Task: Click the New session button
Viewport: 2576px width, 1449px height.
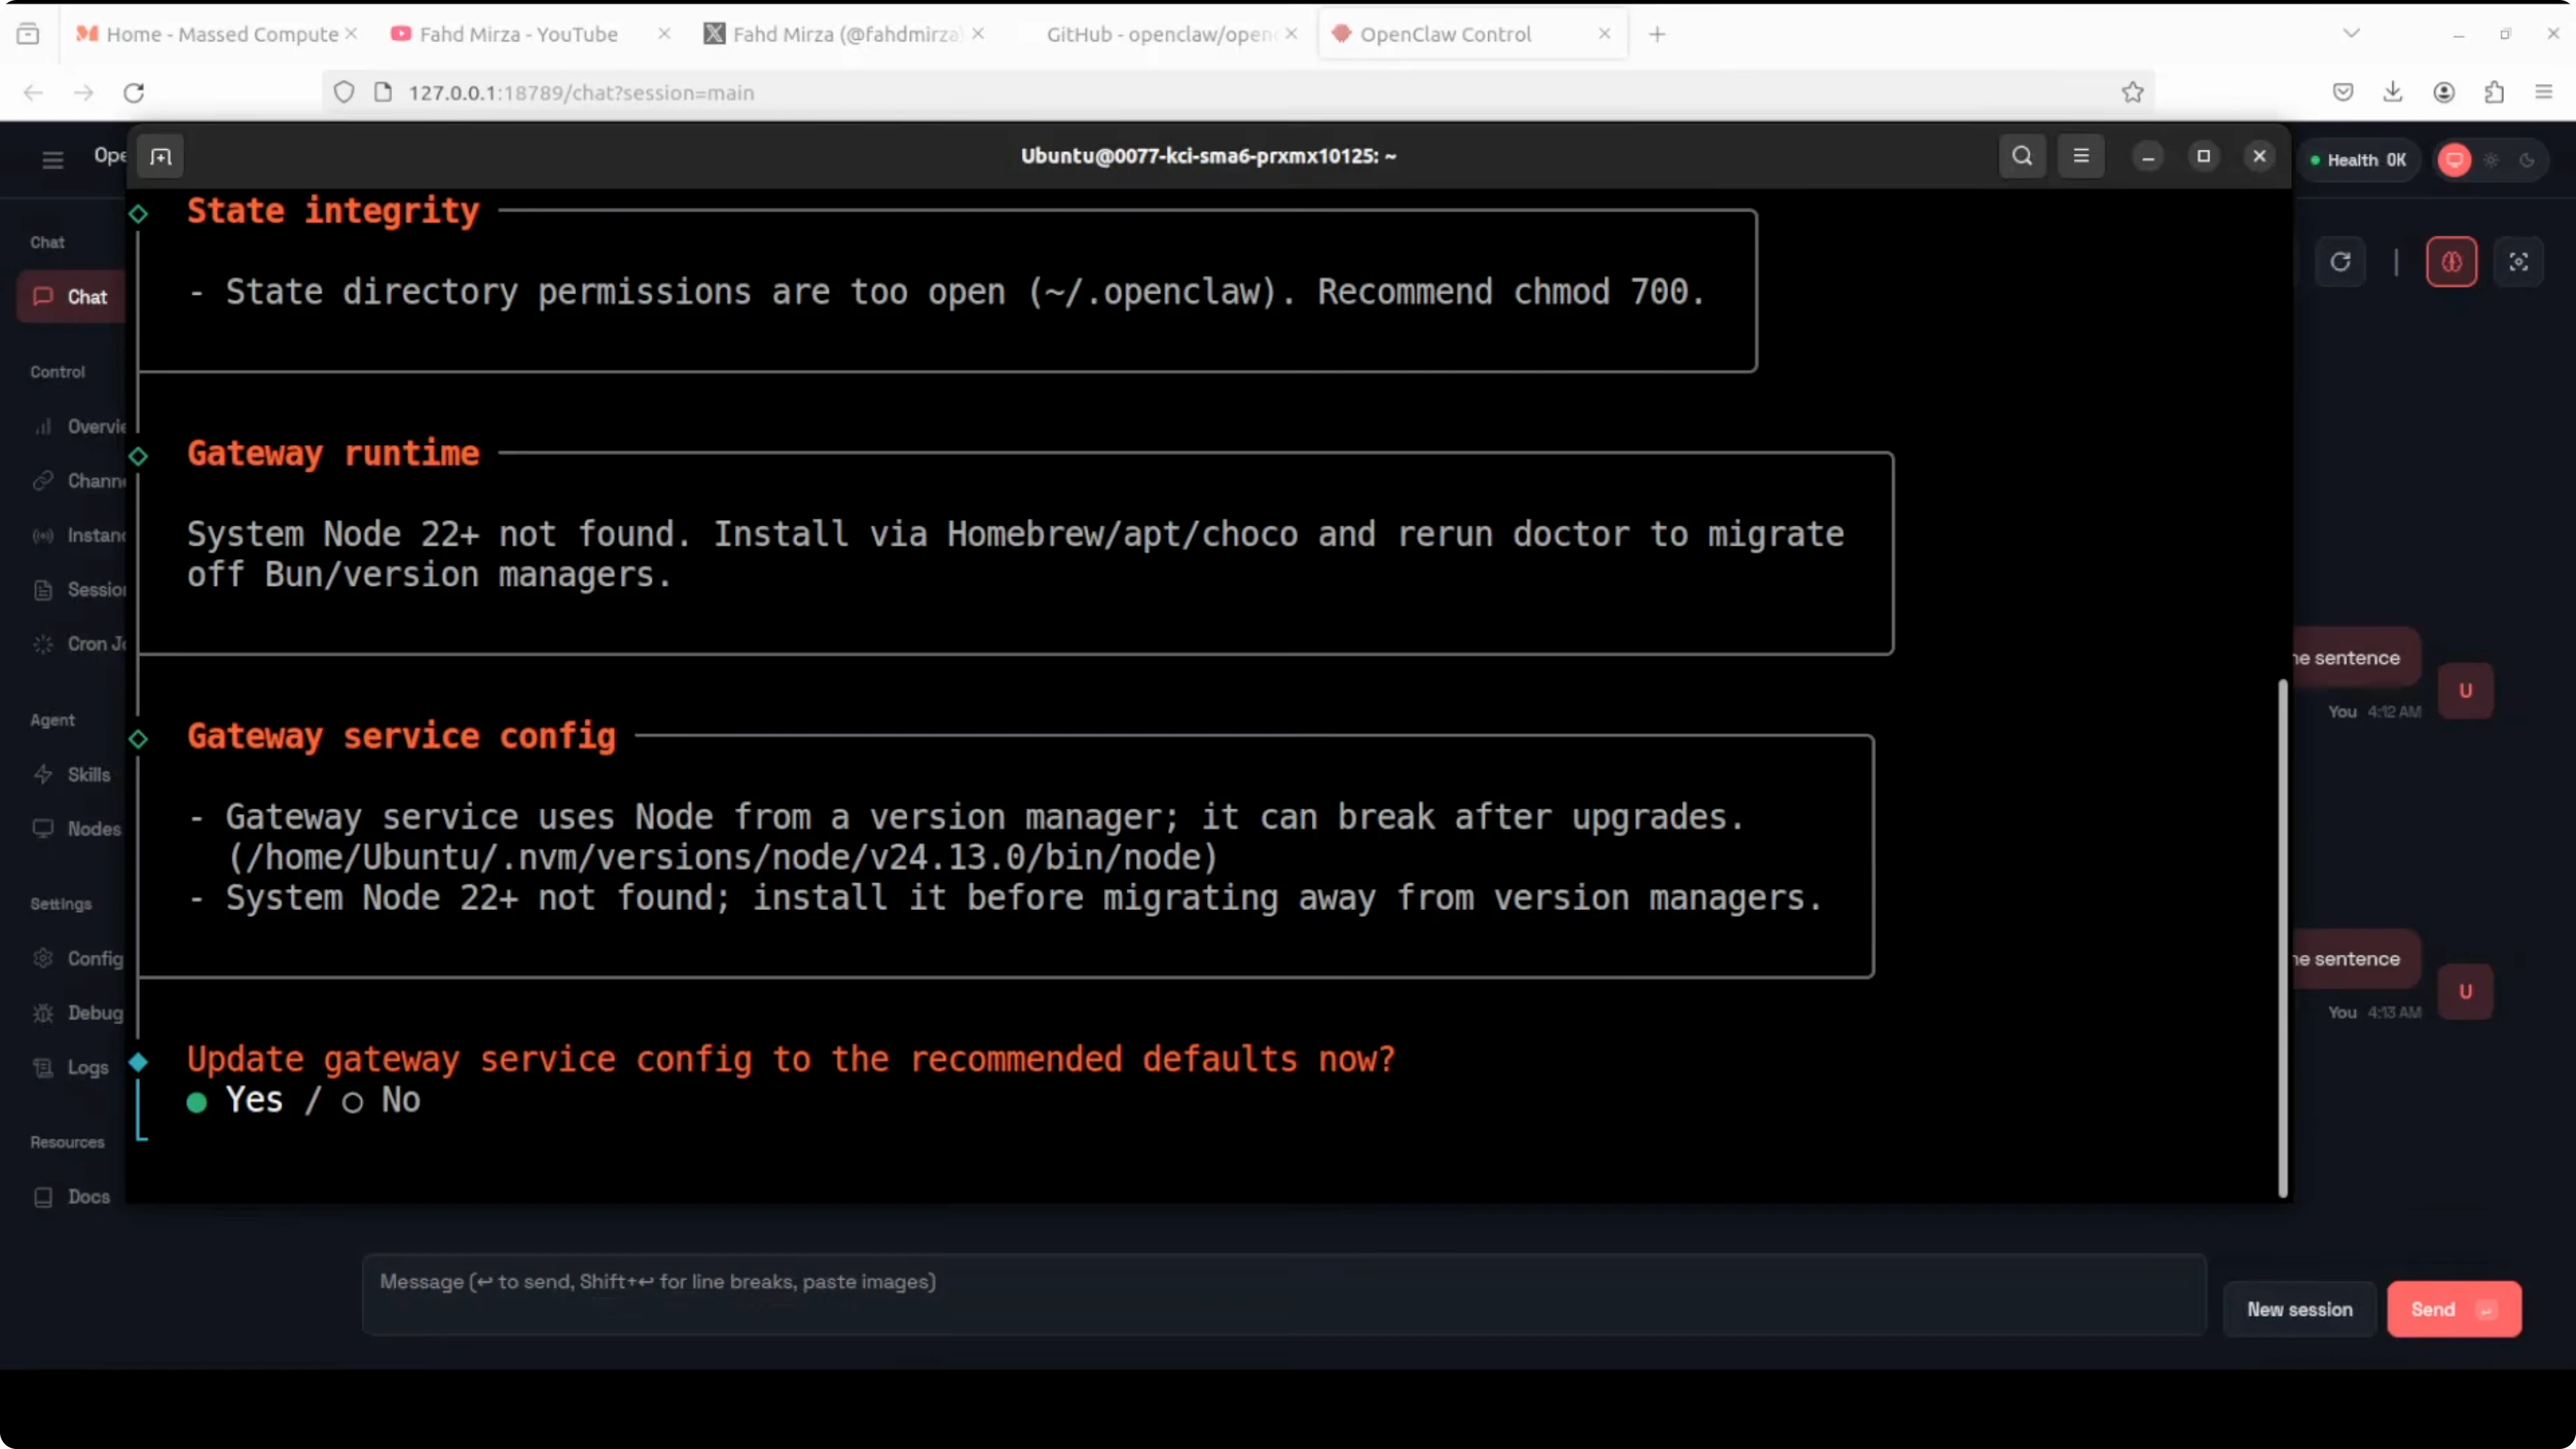Action: (2299, 1309)
